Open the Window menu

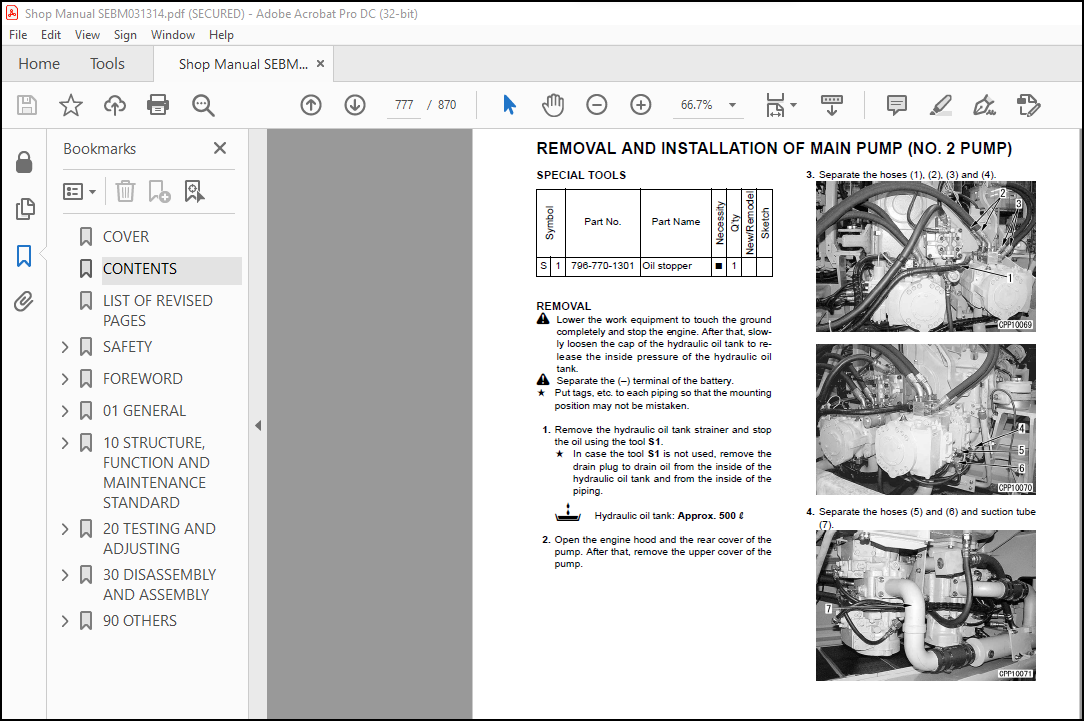pos(173,35)
